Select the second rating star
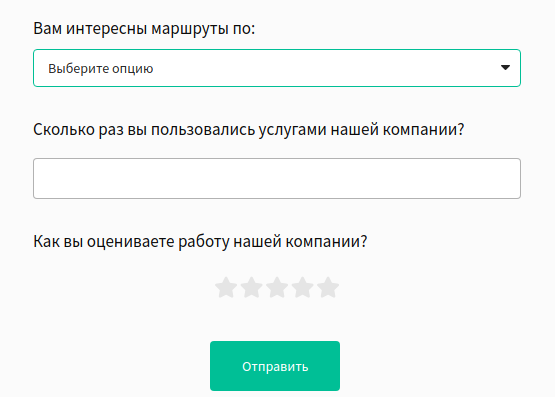The height and width of the screenshot is (397, 555). 251,287
